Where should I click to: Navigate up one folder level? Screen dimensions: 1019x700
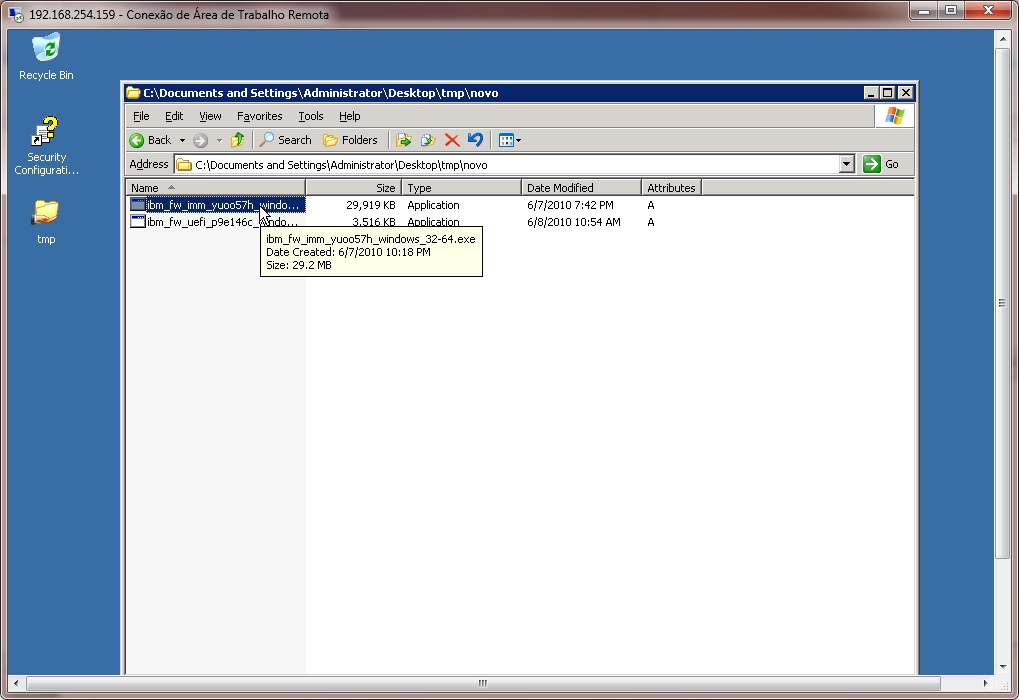click(x=237, y=139)
